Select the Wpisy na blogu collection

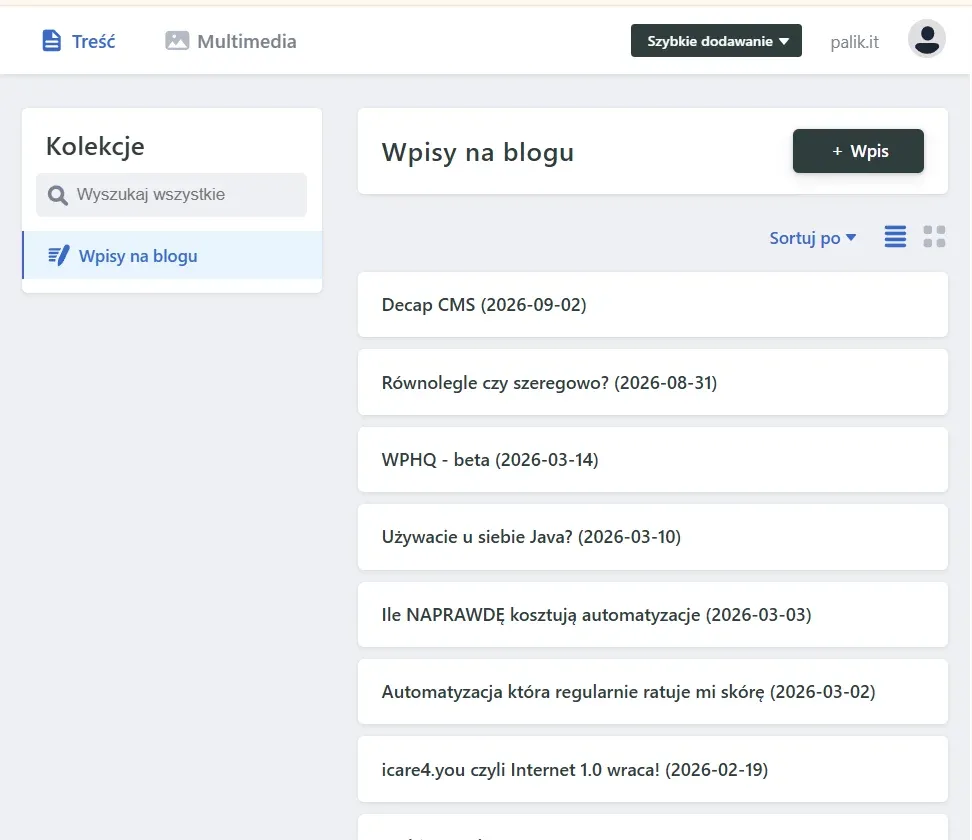click(x=172, y=255)
